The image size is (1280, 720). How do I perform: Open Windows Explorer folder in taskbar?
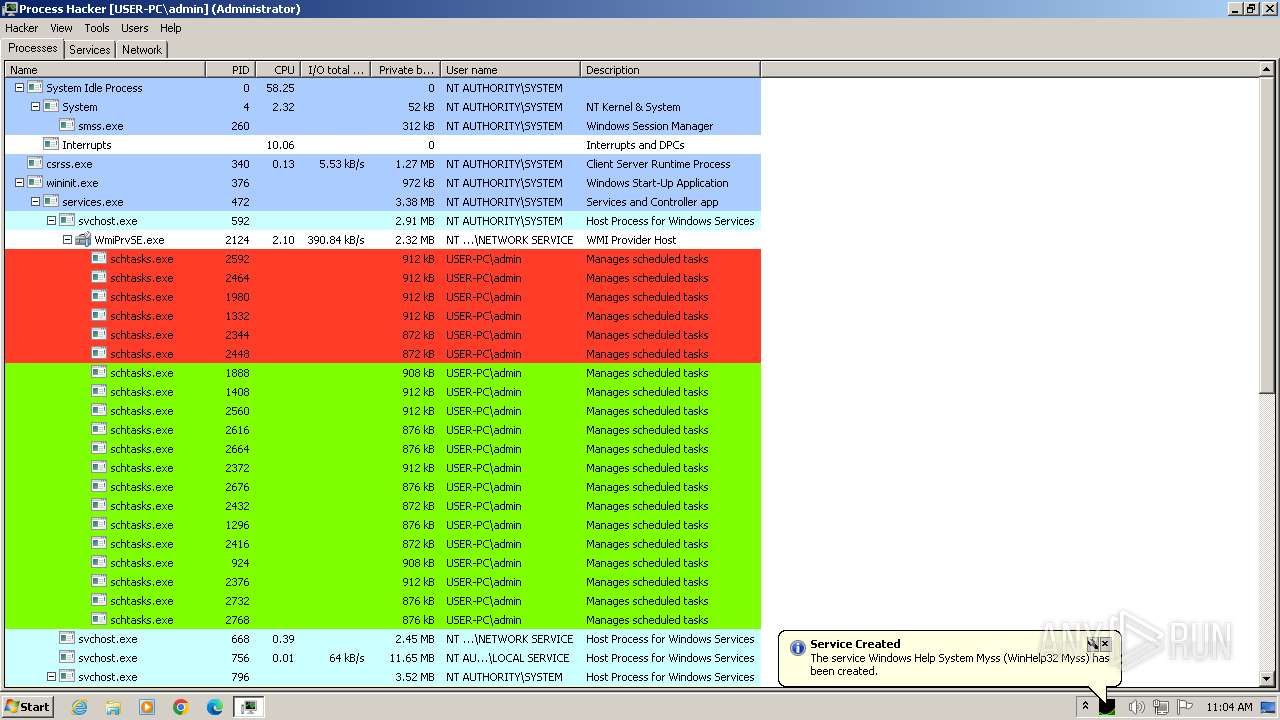click(113, 707)
